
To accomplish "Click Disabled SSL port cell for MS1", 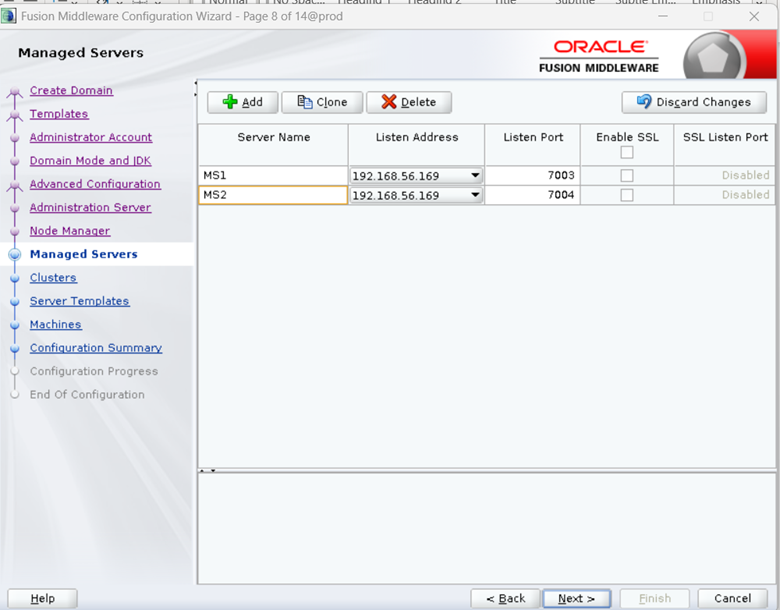I will [725, 175].
